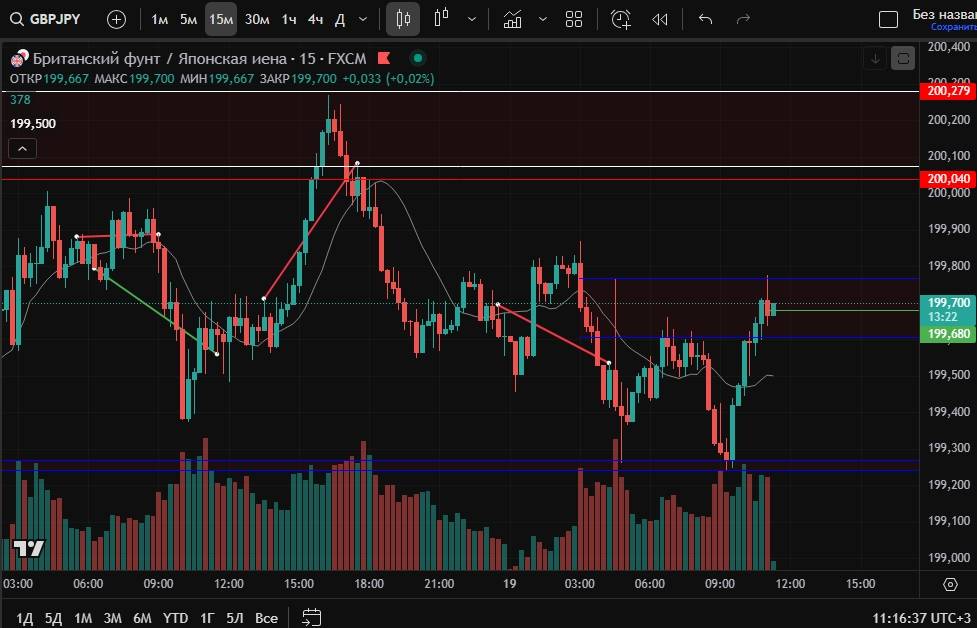Toggle the layout rectangle next to Без назв
Image resolution: width=977 pixels, height=628 pixels.
point(888,19)
